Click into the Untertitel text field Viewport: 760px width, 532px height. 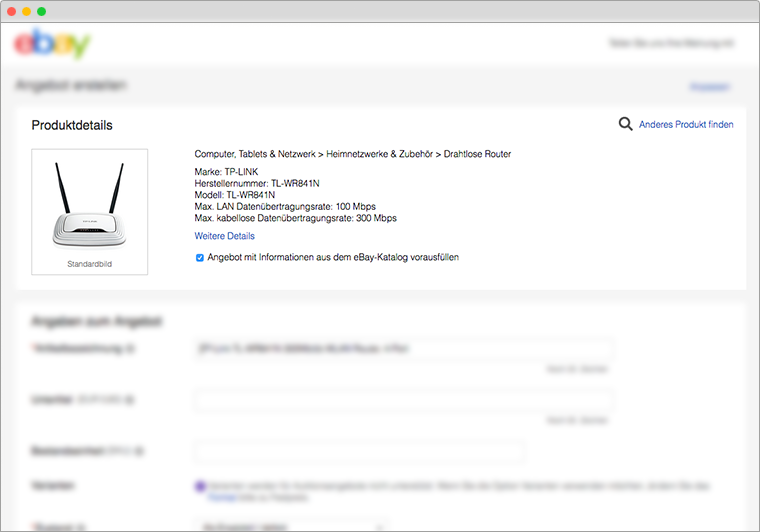coord(403,400)
